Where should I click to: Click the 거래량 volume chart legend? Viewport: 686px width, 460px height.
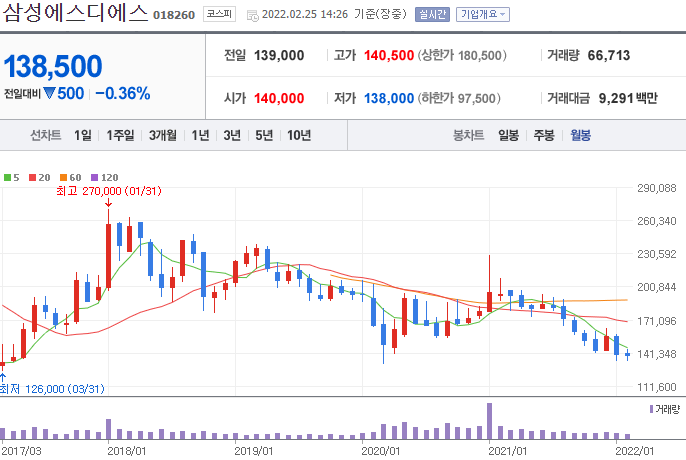pyautogui.click(x=665, y=409)
